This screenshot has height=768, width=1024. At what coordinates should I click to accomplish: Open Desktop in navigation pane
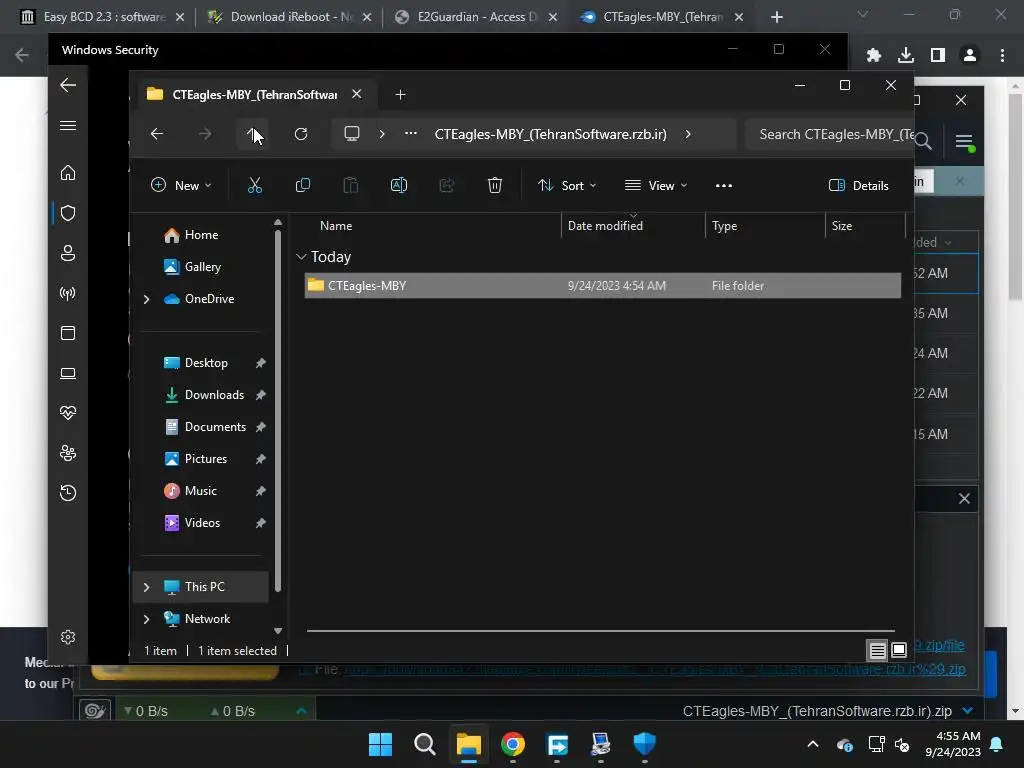pos(206,363)
